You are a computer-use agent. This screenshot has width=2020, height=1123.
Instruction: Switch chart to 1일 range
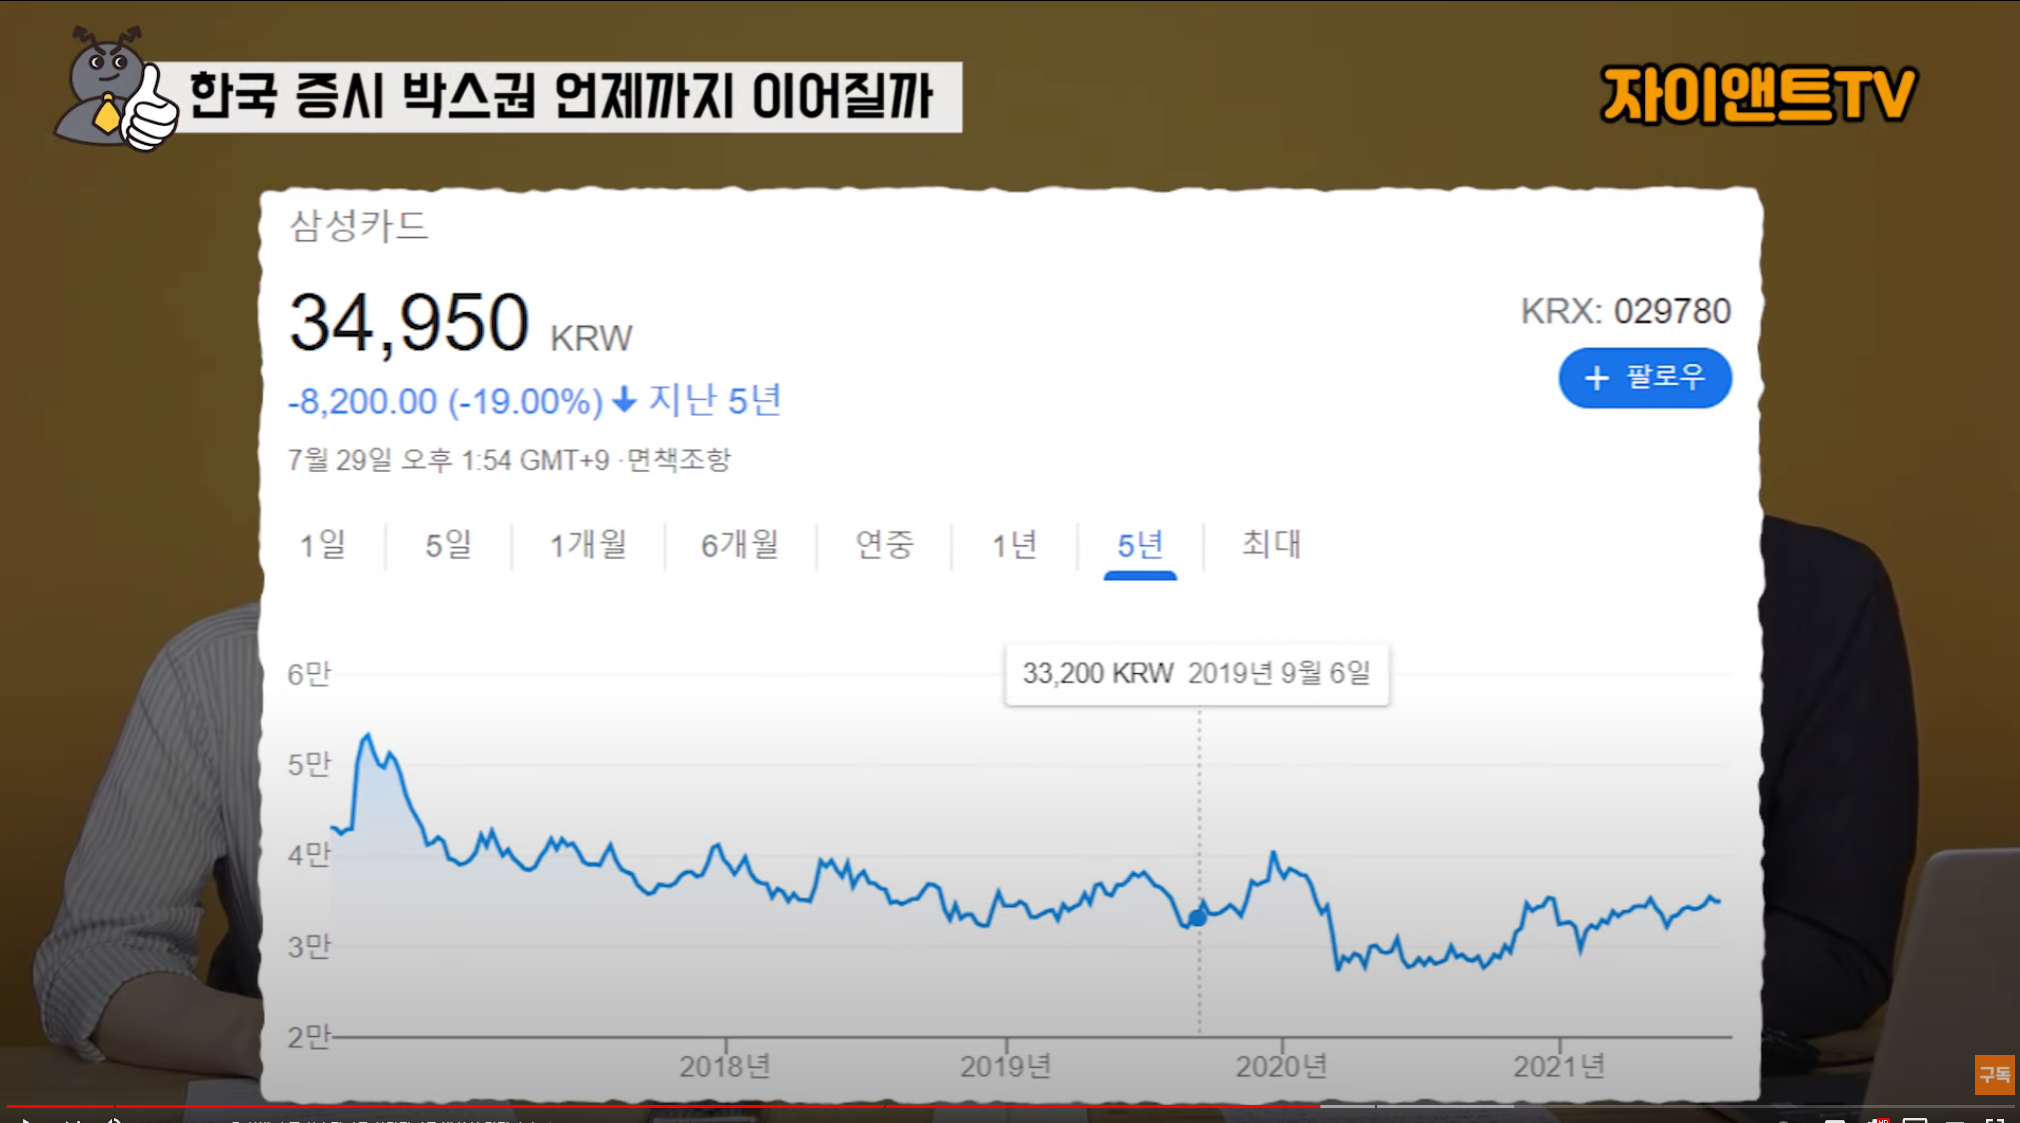[322, 545]
